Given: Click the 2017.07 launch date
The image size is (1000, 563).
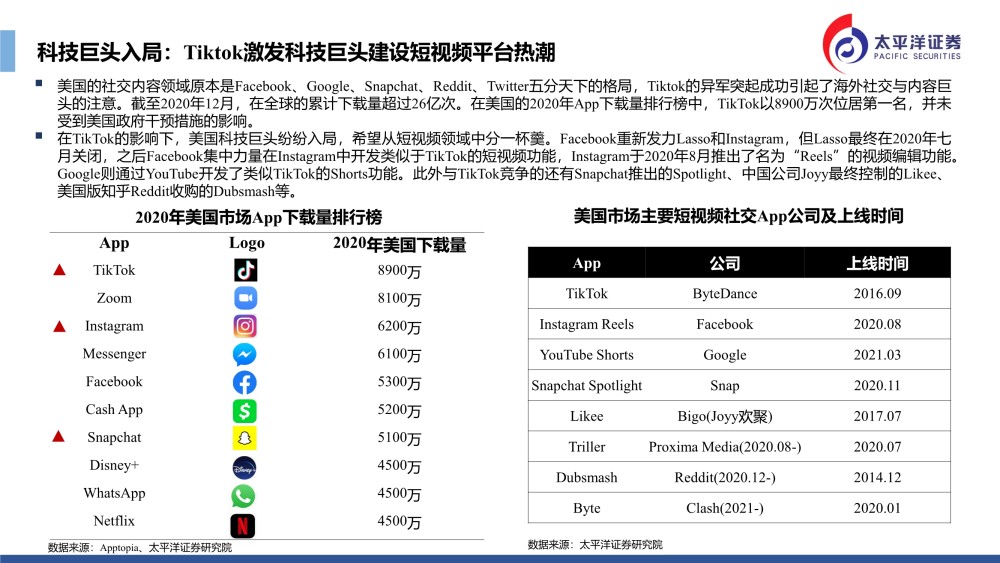Looking at the screenshot, I should [x=877, y=416].
